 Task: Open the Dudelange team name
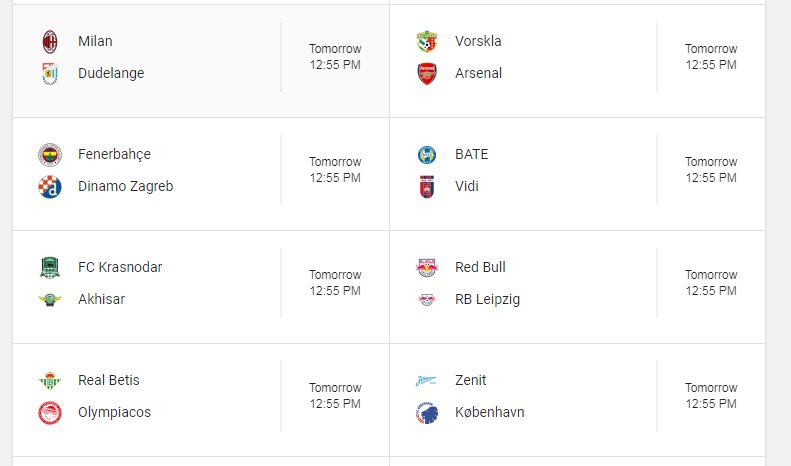click(x=111, y=73)
